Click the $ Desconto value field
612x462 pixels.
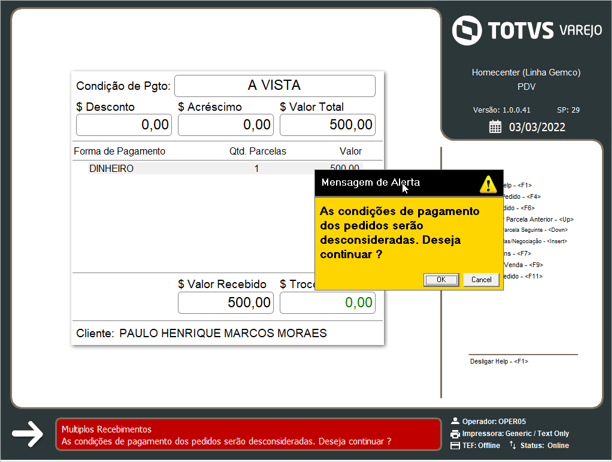click(124, 125)
